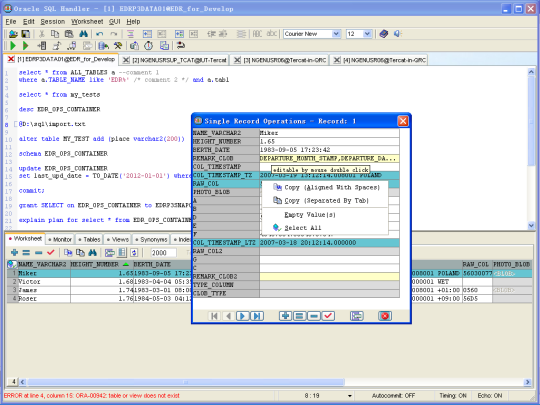Screen dimensions: 540x405
Task: Click the refresh icon in the grid toolbar
Action: pyautogui.click(x=134, y=252)
